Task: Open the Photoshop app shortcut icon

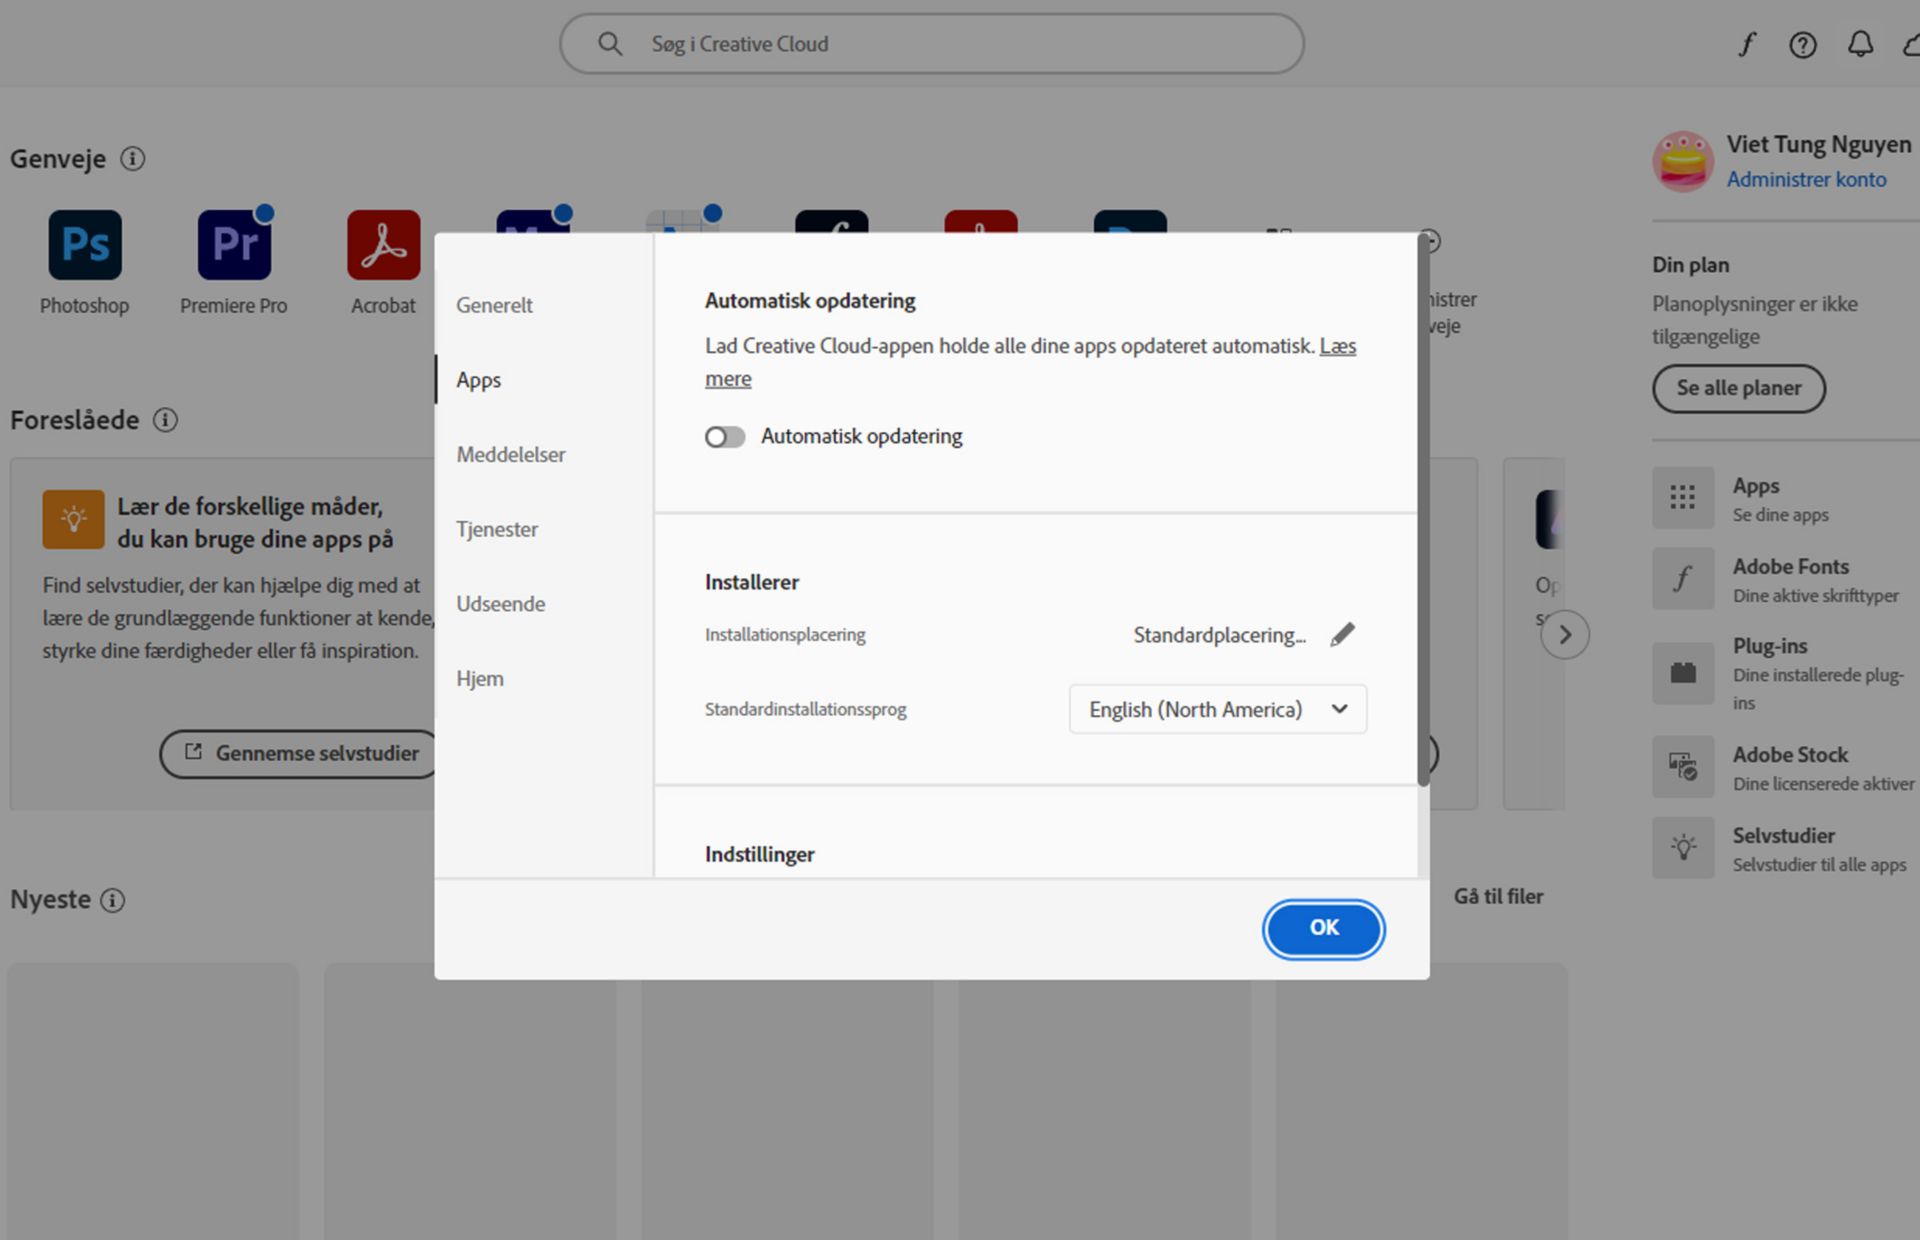Action: pos(85,245)
